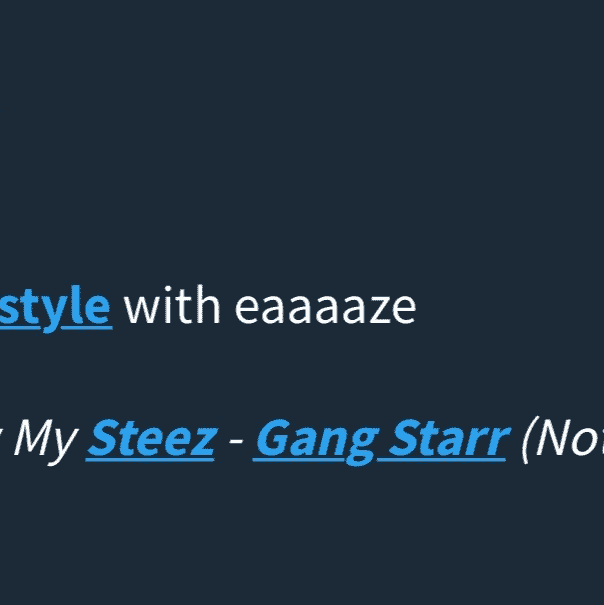
Task: Click the word "with" after style
Action: pos(172,305)
